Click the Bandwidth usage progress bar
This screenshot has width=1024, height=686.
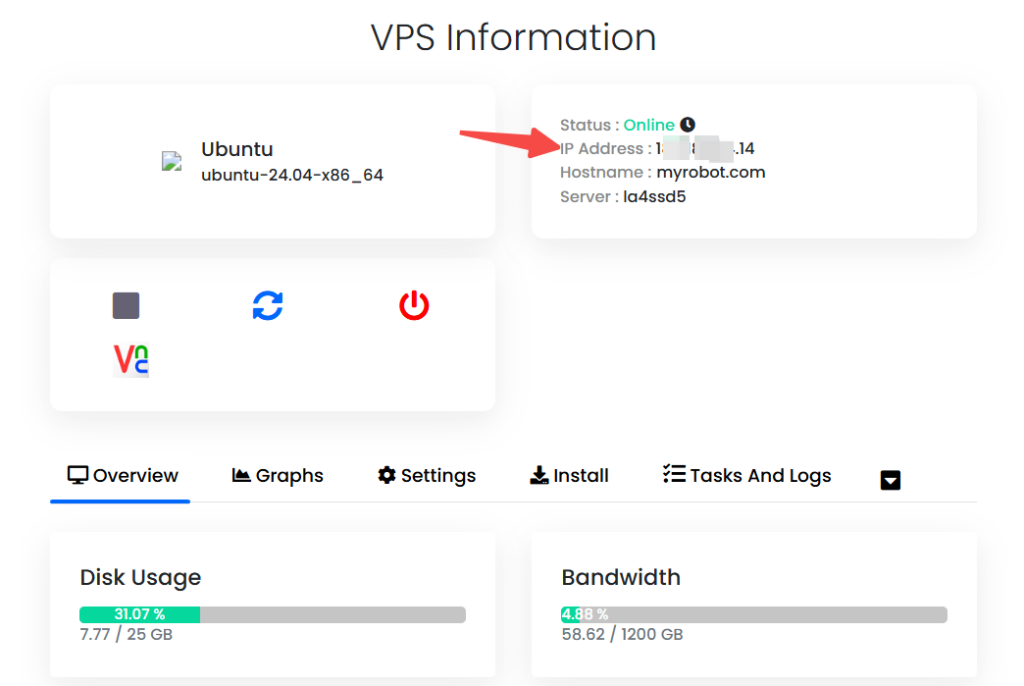(754, 614)
